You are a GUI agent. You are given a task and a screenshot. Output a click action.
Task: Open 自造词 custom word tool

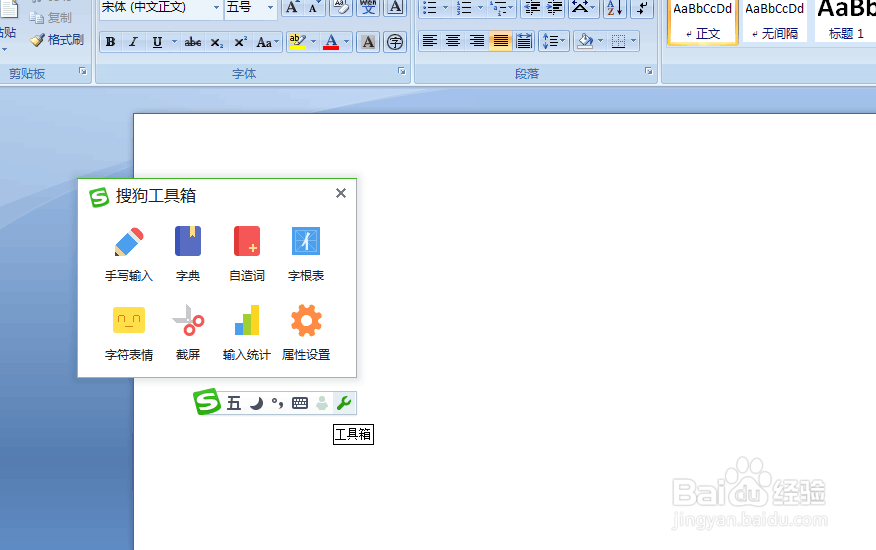tap(247, 253)
